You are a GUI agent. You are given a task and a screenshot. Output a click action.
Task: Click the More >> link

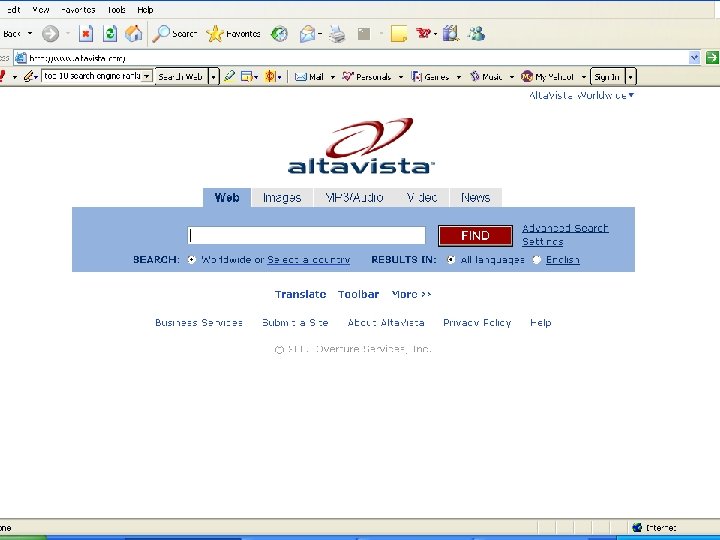point(411,294)
